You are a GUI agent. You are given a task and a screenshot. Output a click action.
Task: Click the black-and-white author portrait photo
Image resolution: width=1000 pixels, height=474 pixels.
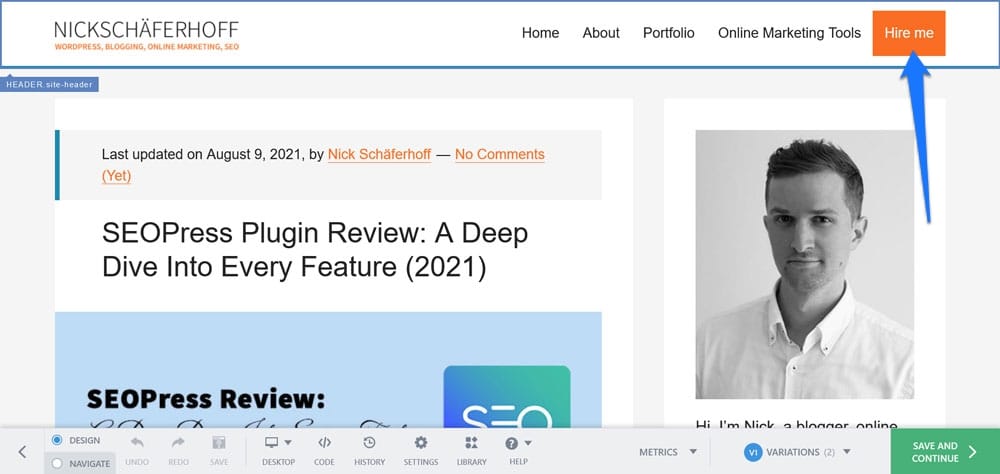click(x=804, y=264)
